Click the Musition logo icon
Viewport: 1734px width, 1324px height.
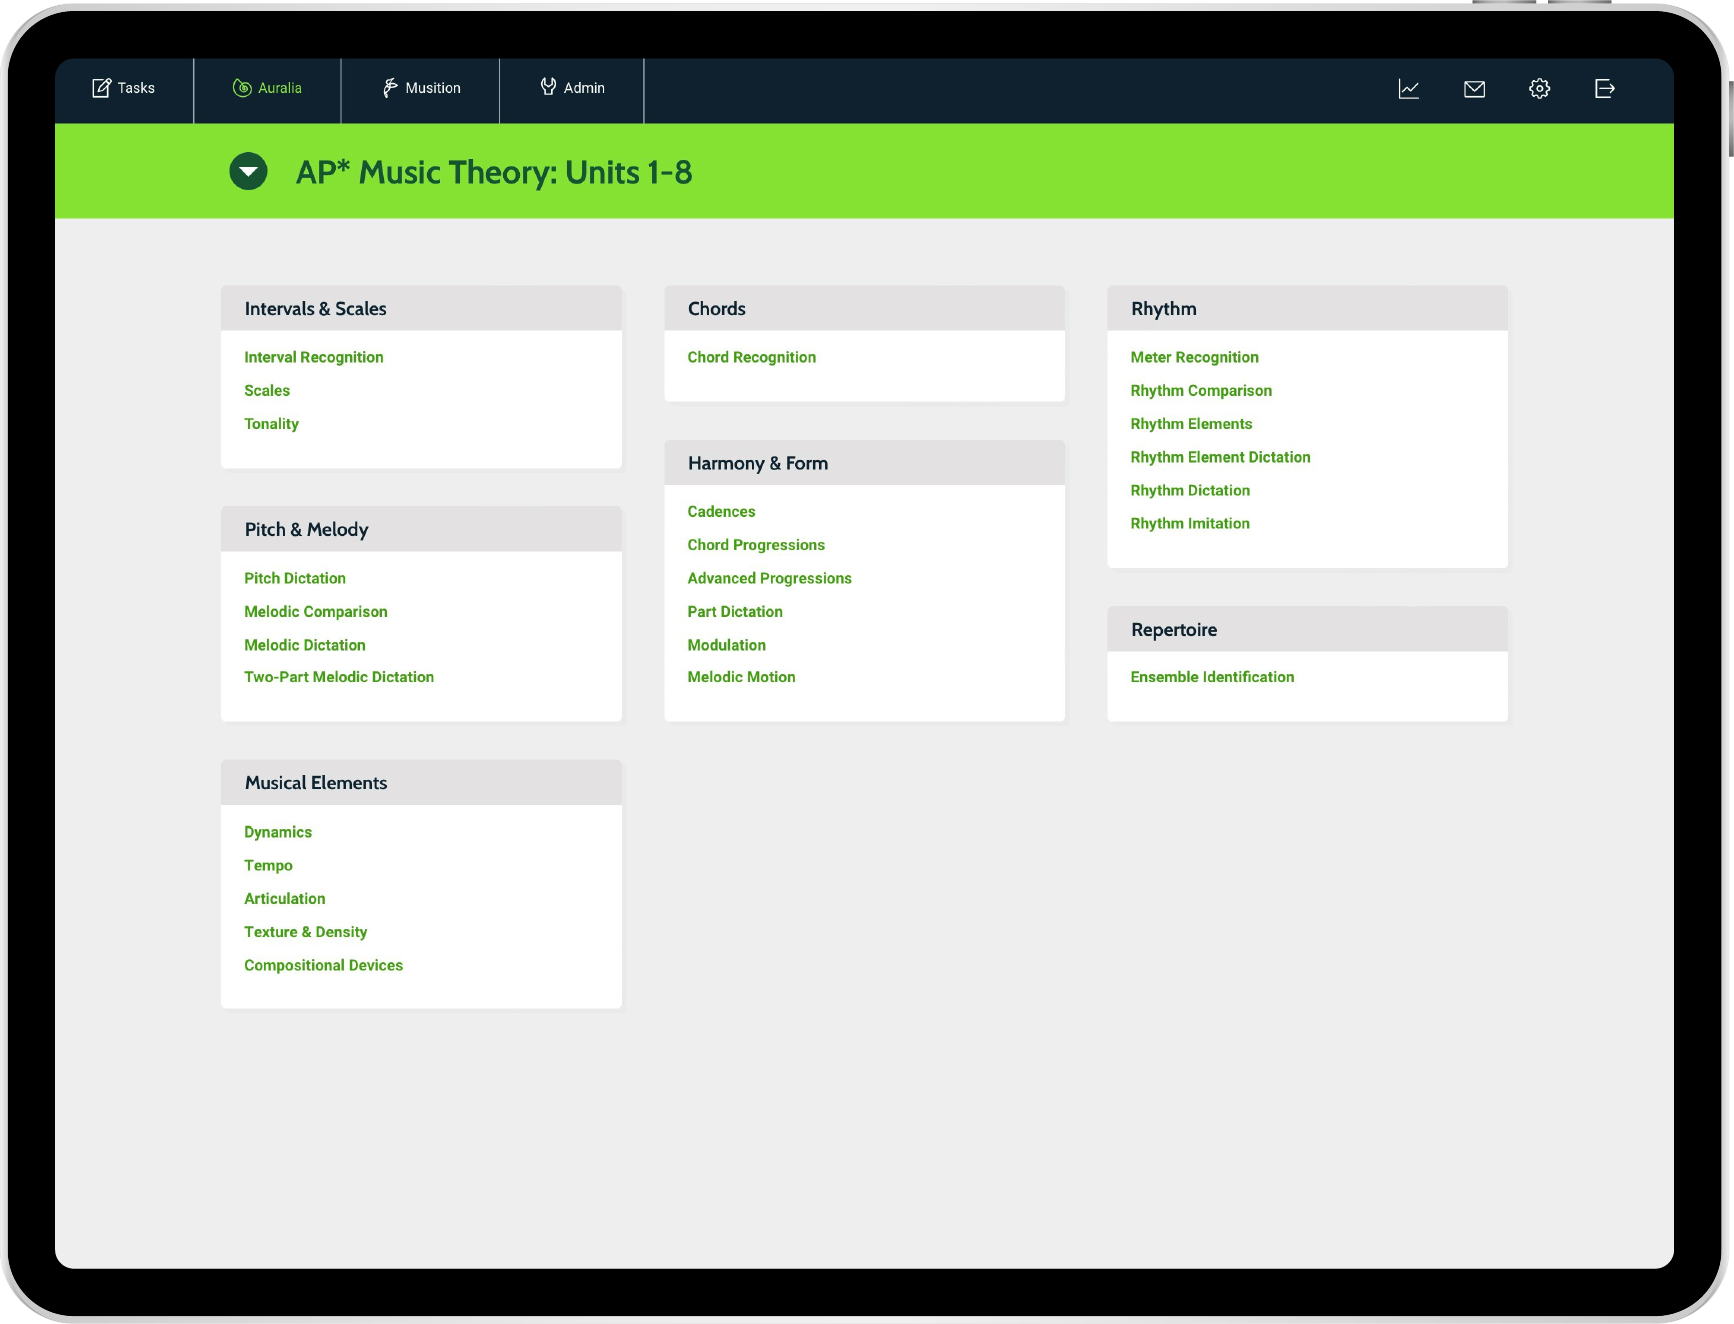[390, 88]
